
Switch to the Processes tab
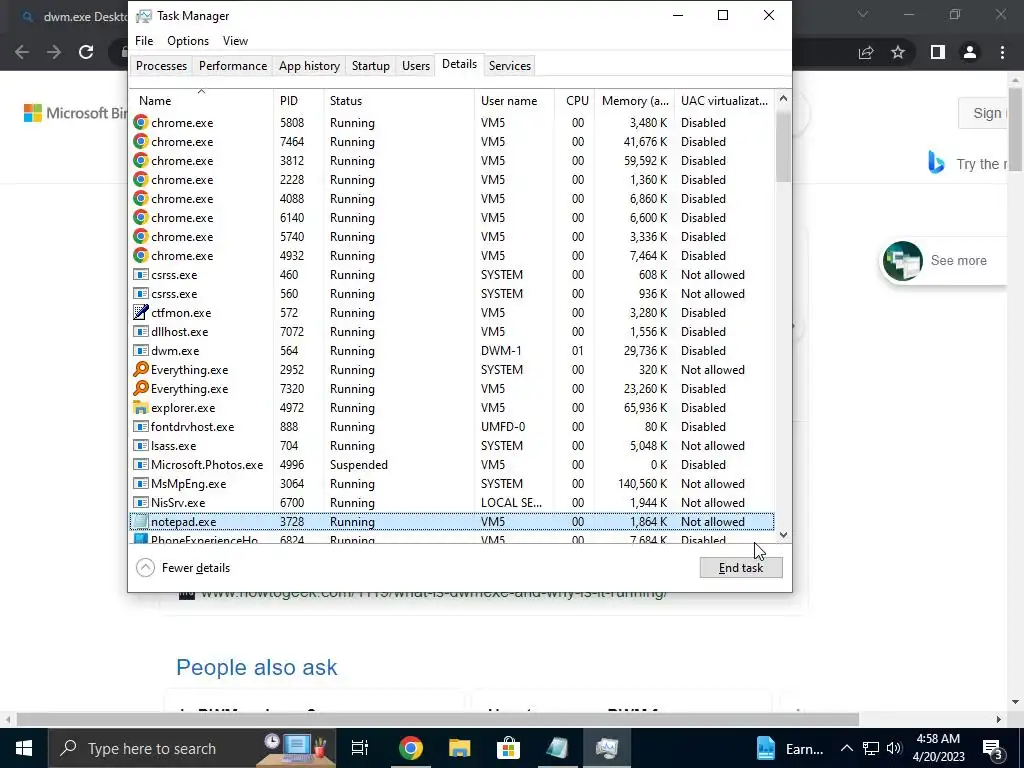tap(161, 66)
